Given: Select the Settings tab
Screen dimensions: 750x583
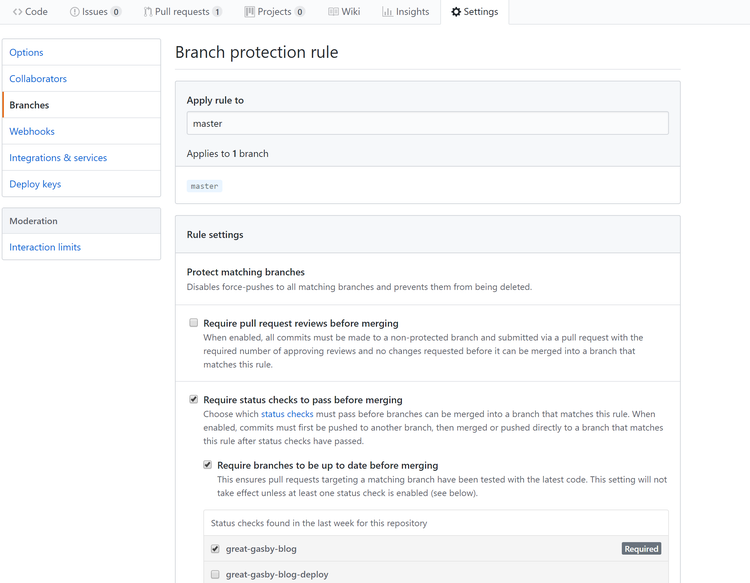Looking at the screenshot, I should pos(474,12).
